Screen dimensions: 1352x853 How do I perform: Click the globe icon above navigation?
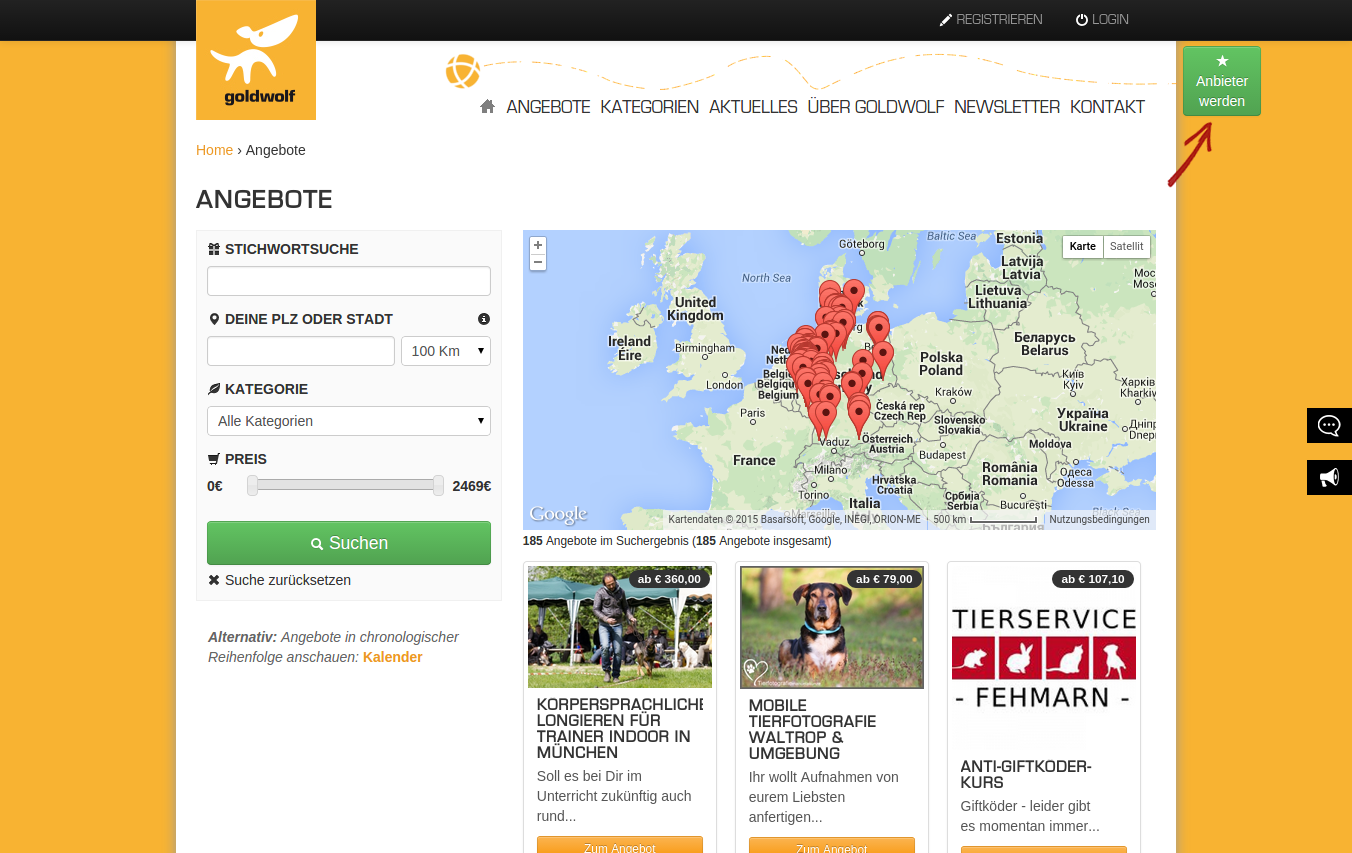coord(463,71)
